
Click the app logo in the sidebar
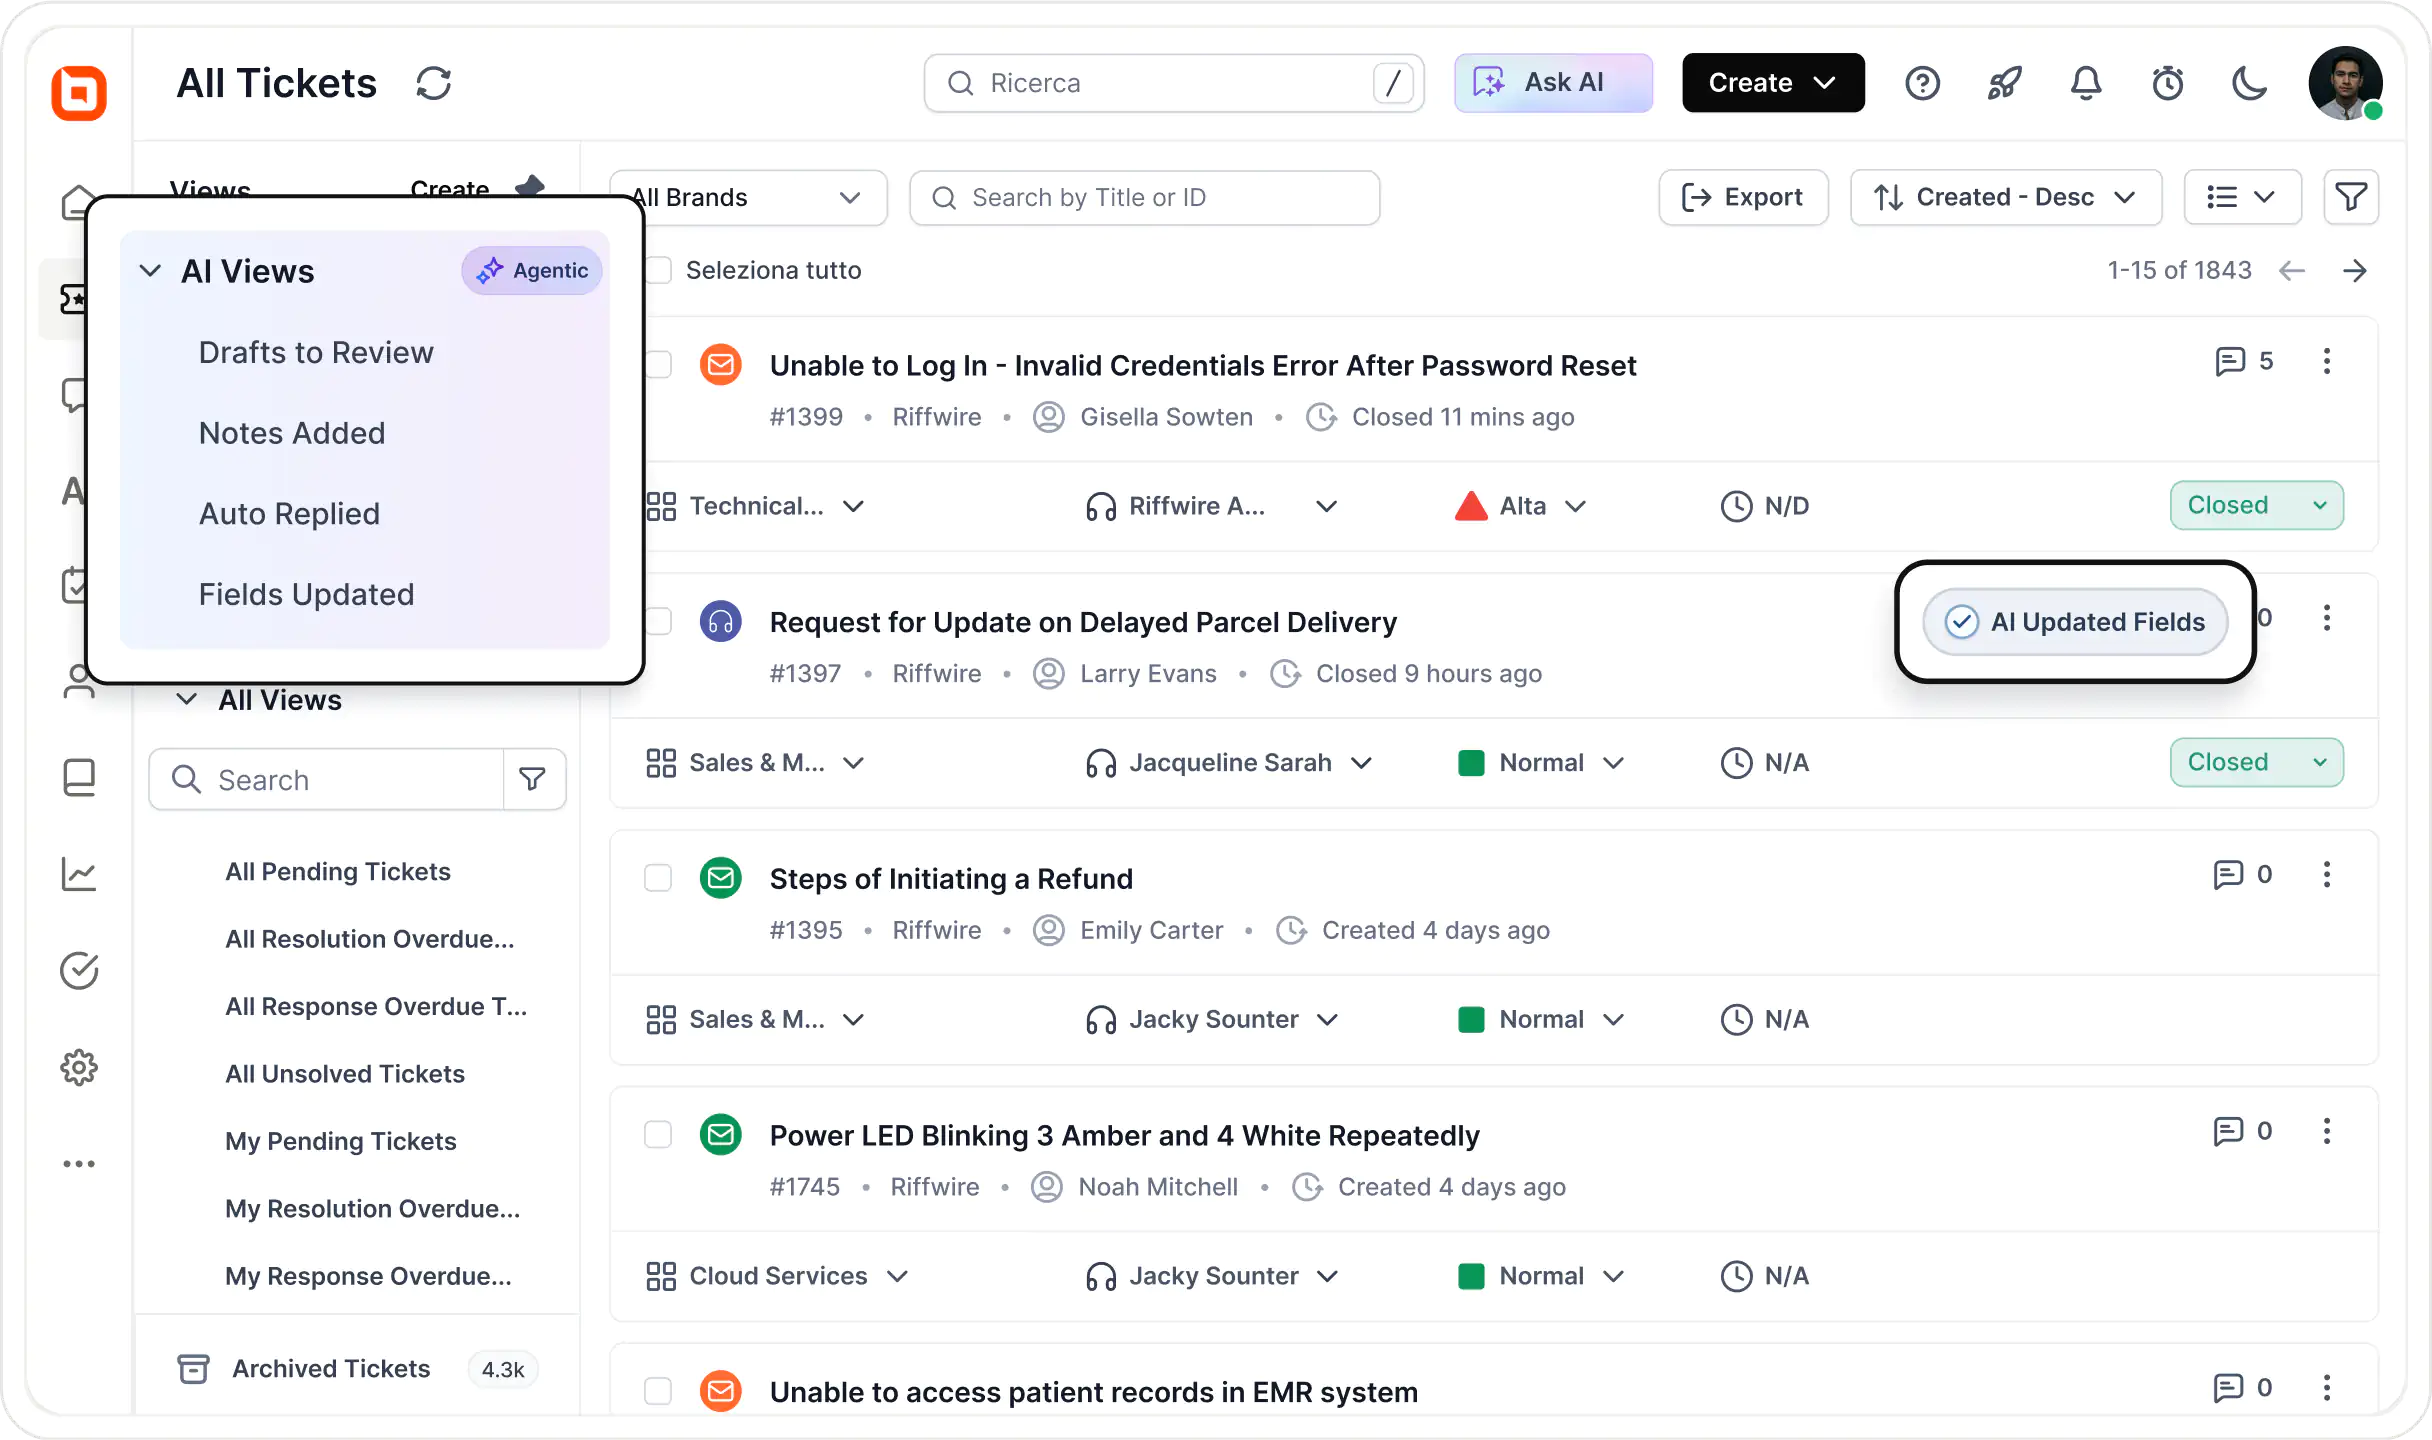click(x=79, y=93)
